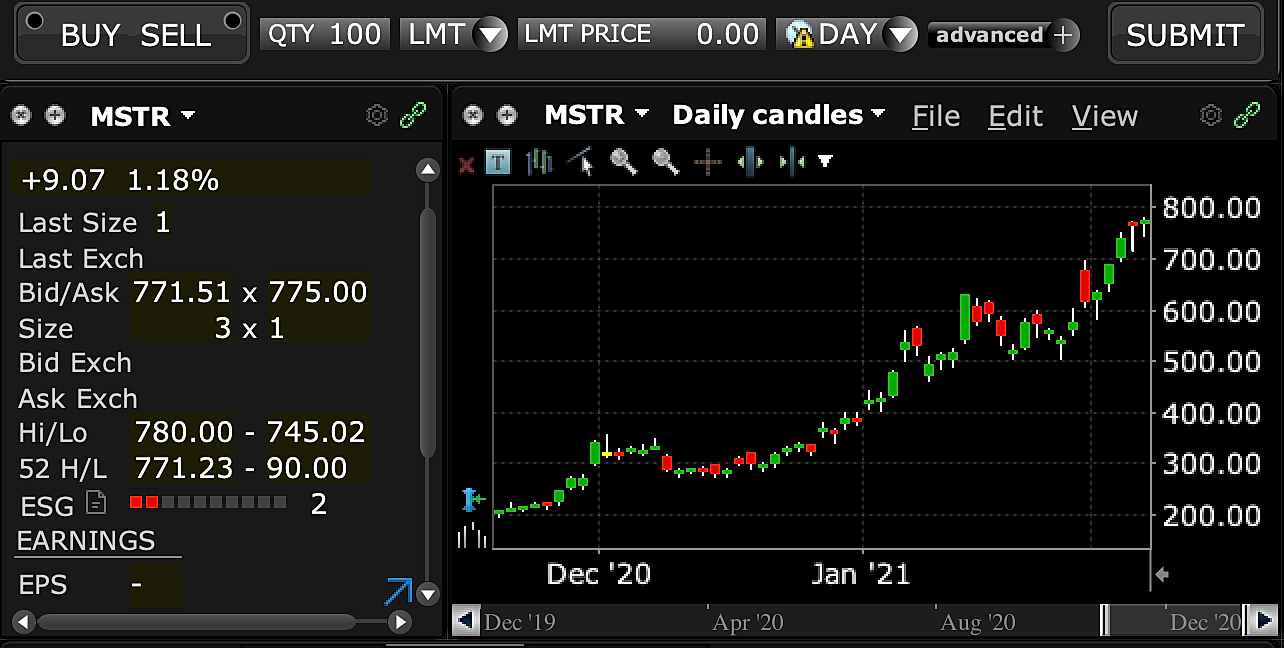The height and width of the screenshot is (648, 1284).
Task: Click the green link icon in quote panel
Action: (413, 116)
